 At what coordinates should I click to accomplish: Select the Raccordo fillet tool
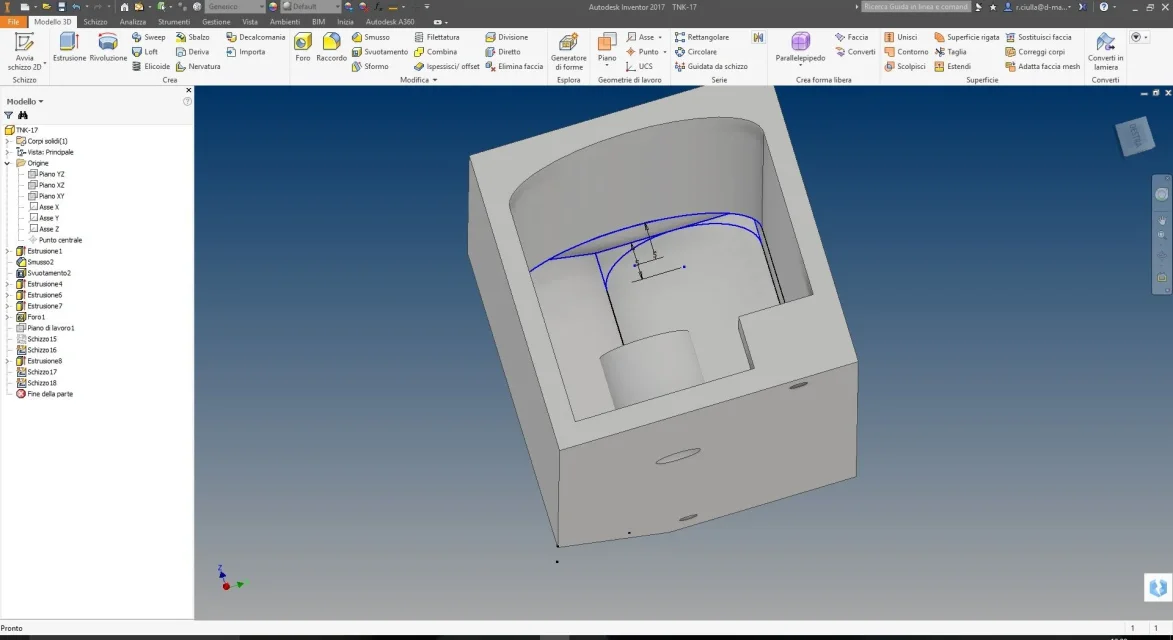331,46
